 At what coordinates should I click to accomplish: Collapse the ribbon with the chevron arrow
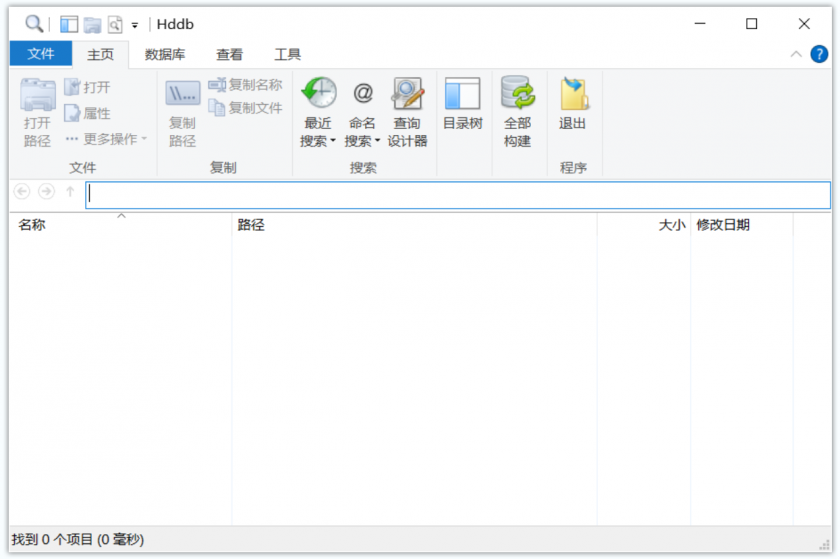796,54
